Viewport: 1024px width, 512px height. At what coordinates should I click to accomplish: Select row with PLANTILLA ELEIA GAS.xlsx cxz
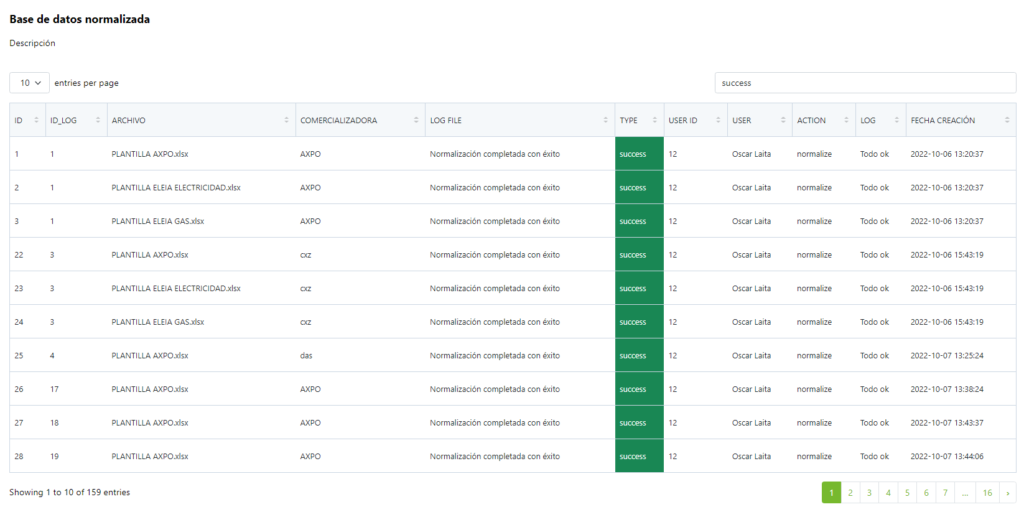[158, 322]
